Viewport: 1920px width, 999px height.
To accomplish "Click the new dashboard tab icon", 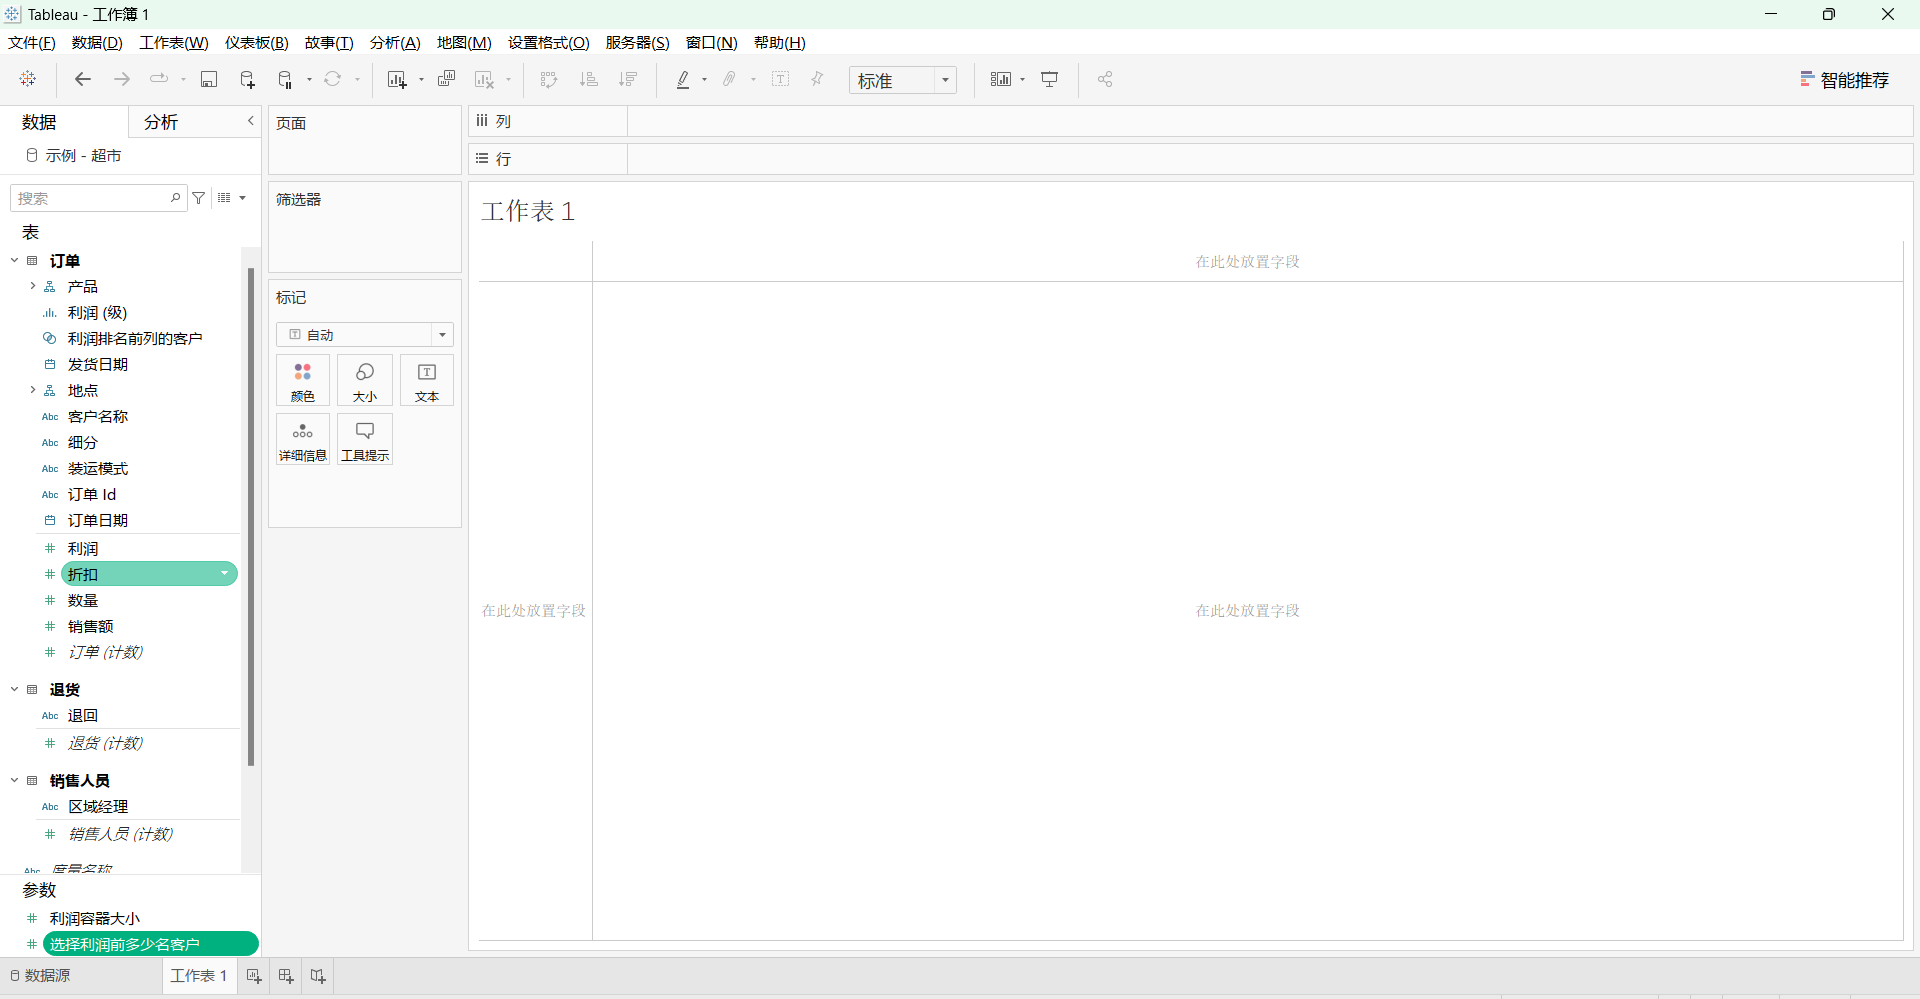I will click(286, 976).
